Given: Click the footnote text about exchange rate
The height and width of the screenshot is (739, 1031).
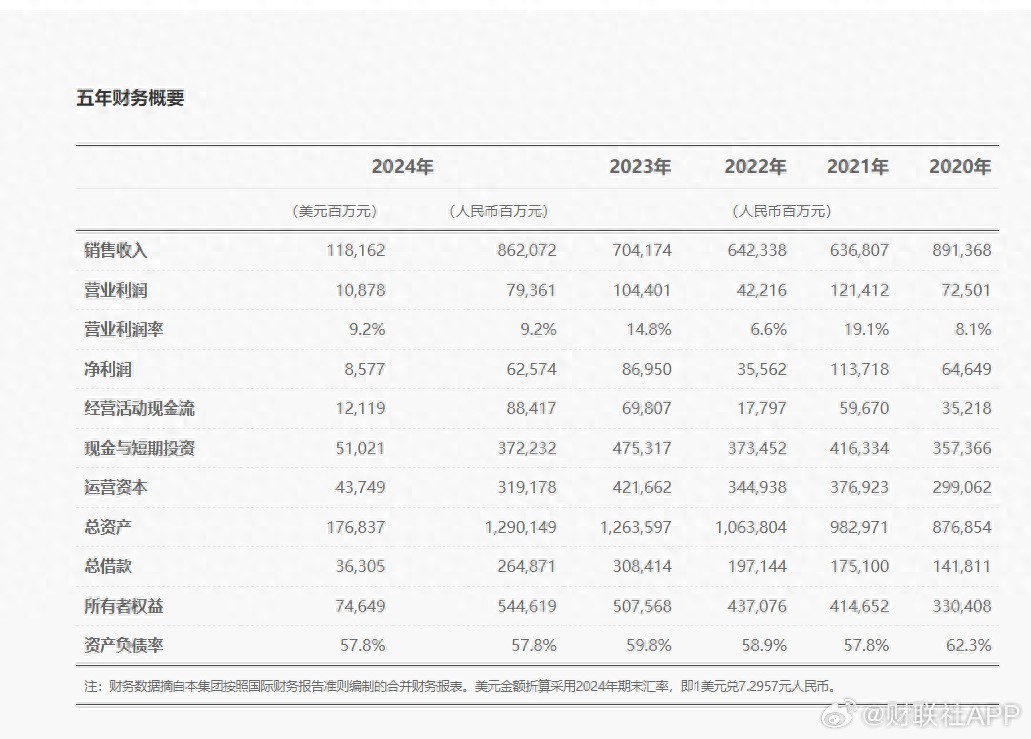Looking at the screenshot, I should 459,687.
